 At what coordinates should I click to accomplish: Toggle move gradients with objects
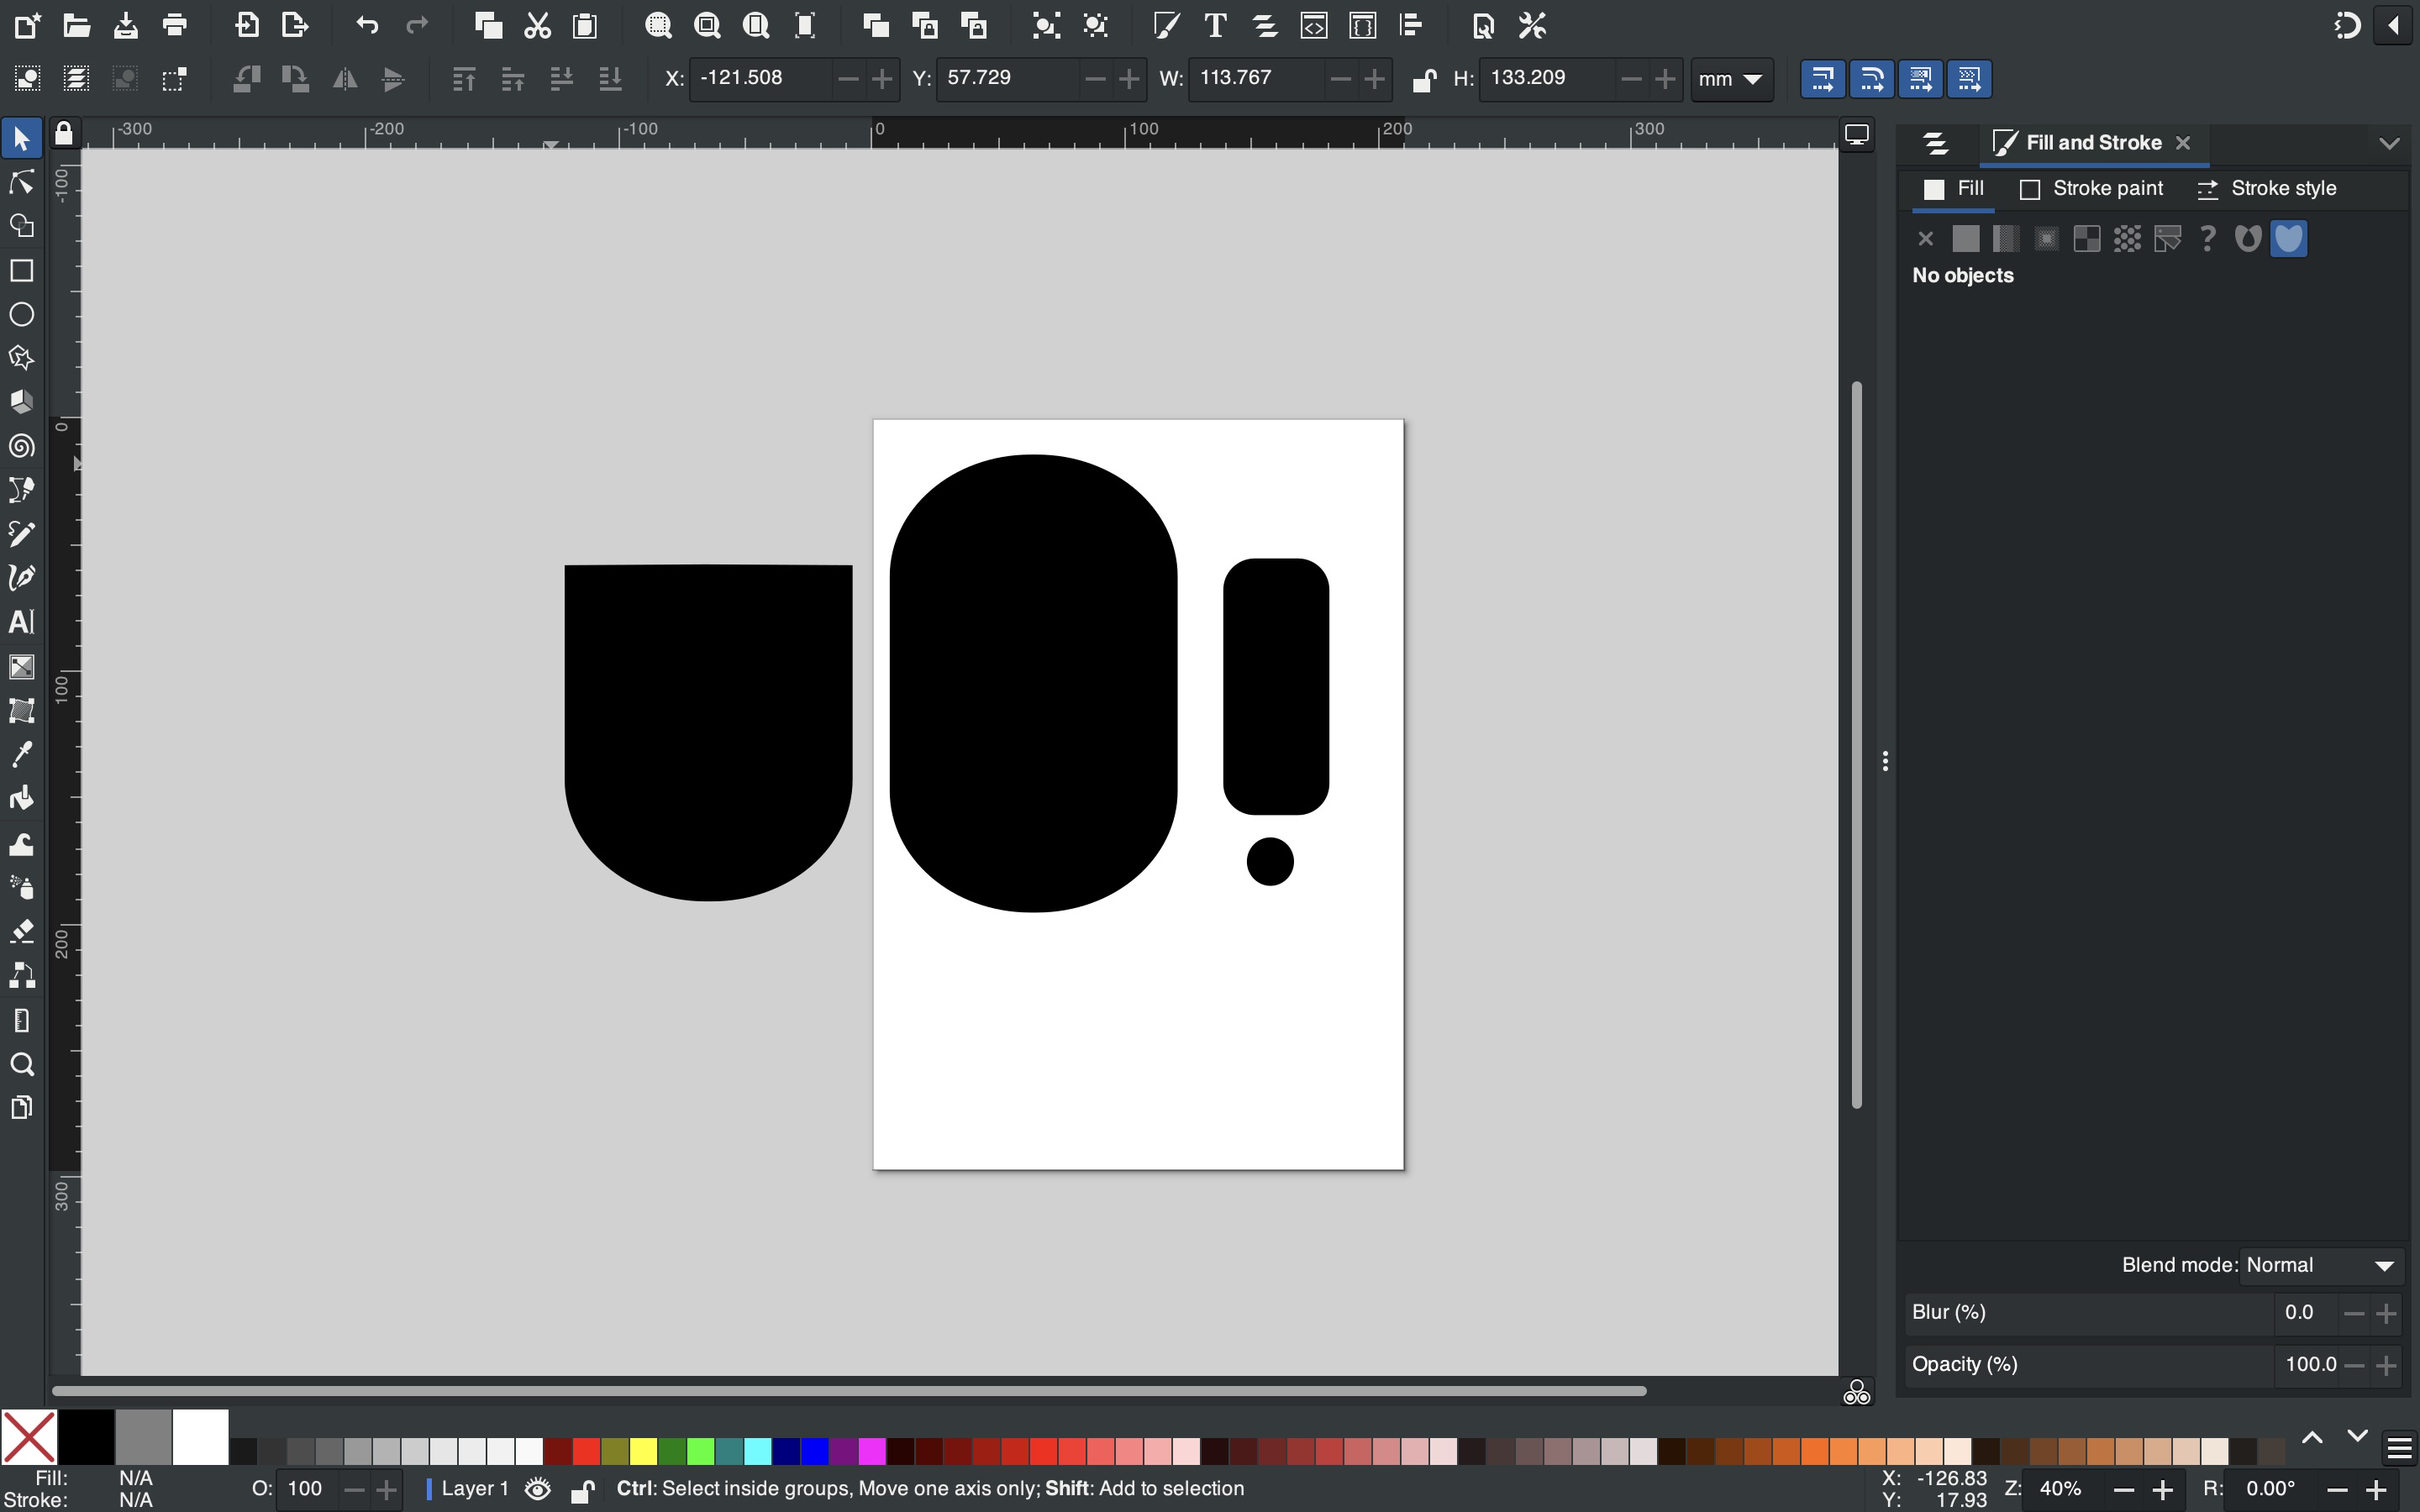(1920, 79)
